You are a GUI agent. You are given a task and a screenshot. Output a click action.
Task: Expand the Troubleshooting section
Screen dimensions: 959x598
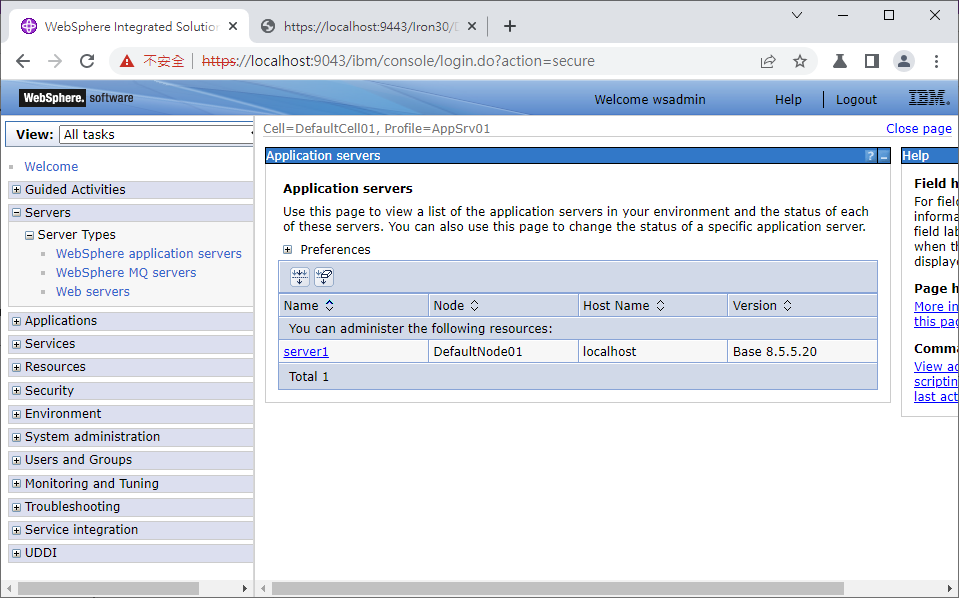click(x=17, y=507)
